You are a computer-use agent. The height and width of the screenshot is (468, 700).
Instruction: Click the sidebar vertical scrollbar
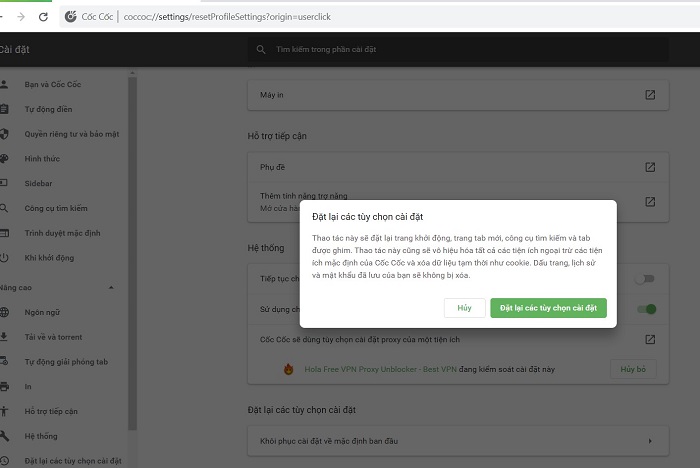tap(133, 250)
